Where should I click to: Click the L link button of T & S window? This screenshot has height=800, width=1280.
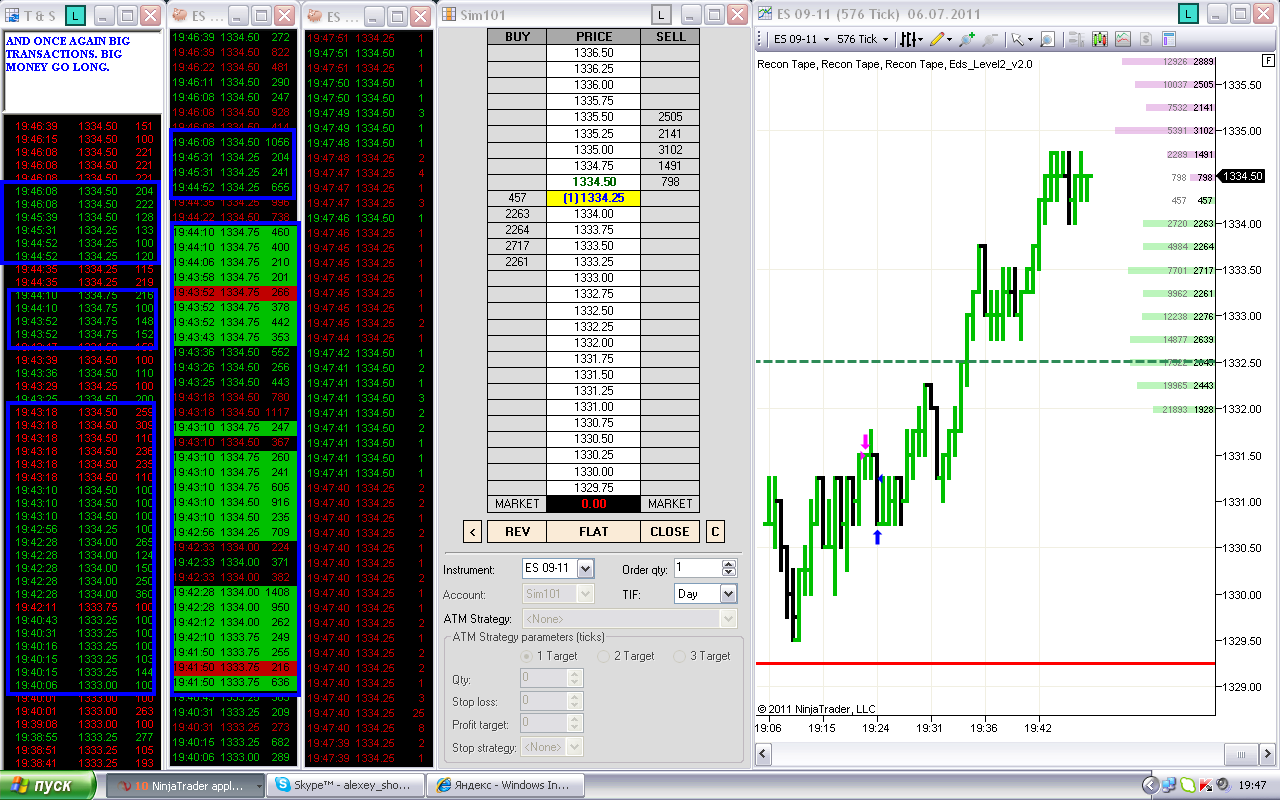click(x=77, y=14)
